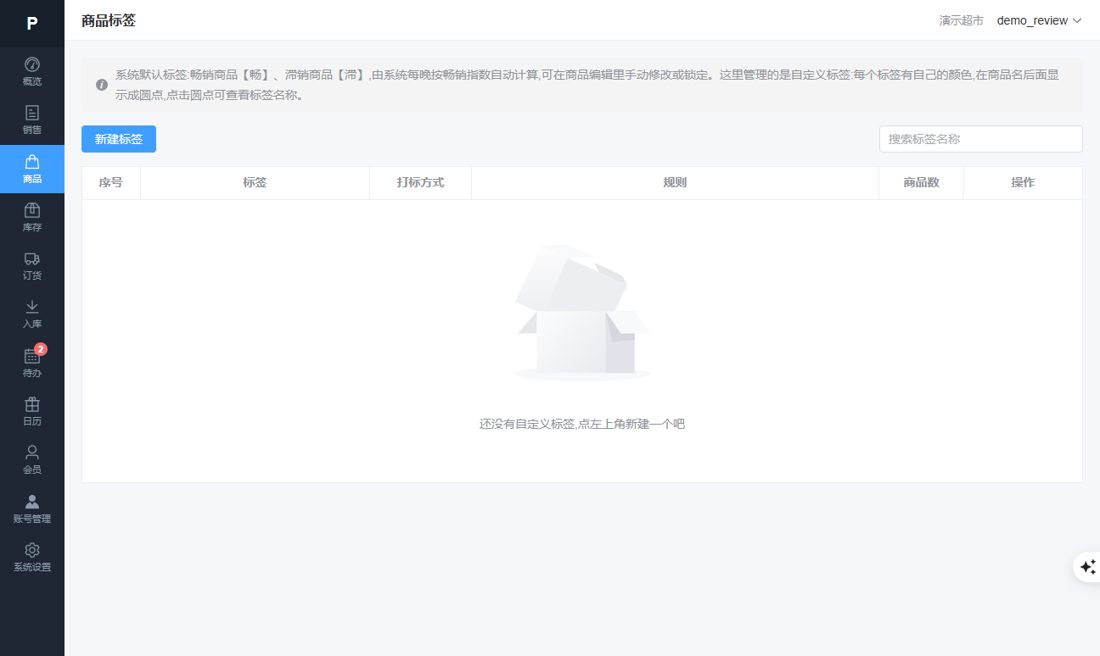Click the info icon in the notice banner
Image resolution: width=1100 pixels, height=656 pixels.
[102, 84]
